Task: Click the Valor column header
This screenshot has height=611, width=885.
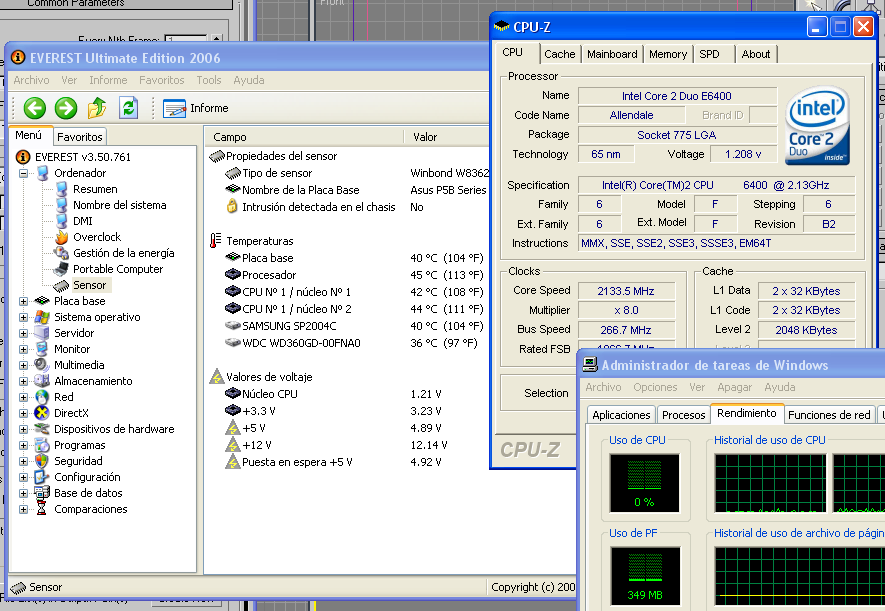Action: click(447, 137)
